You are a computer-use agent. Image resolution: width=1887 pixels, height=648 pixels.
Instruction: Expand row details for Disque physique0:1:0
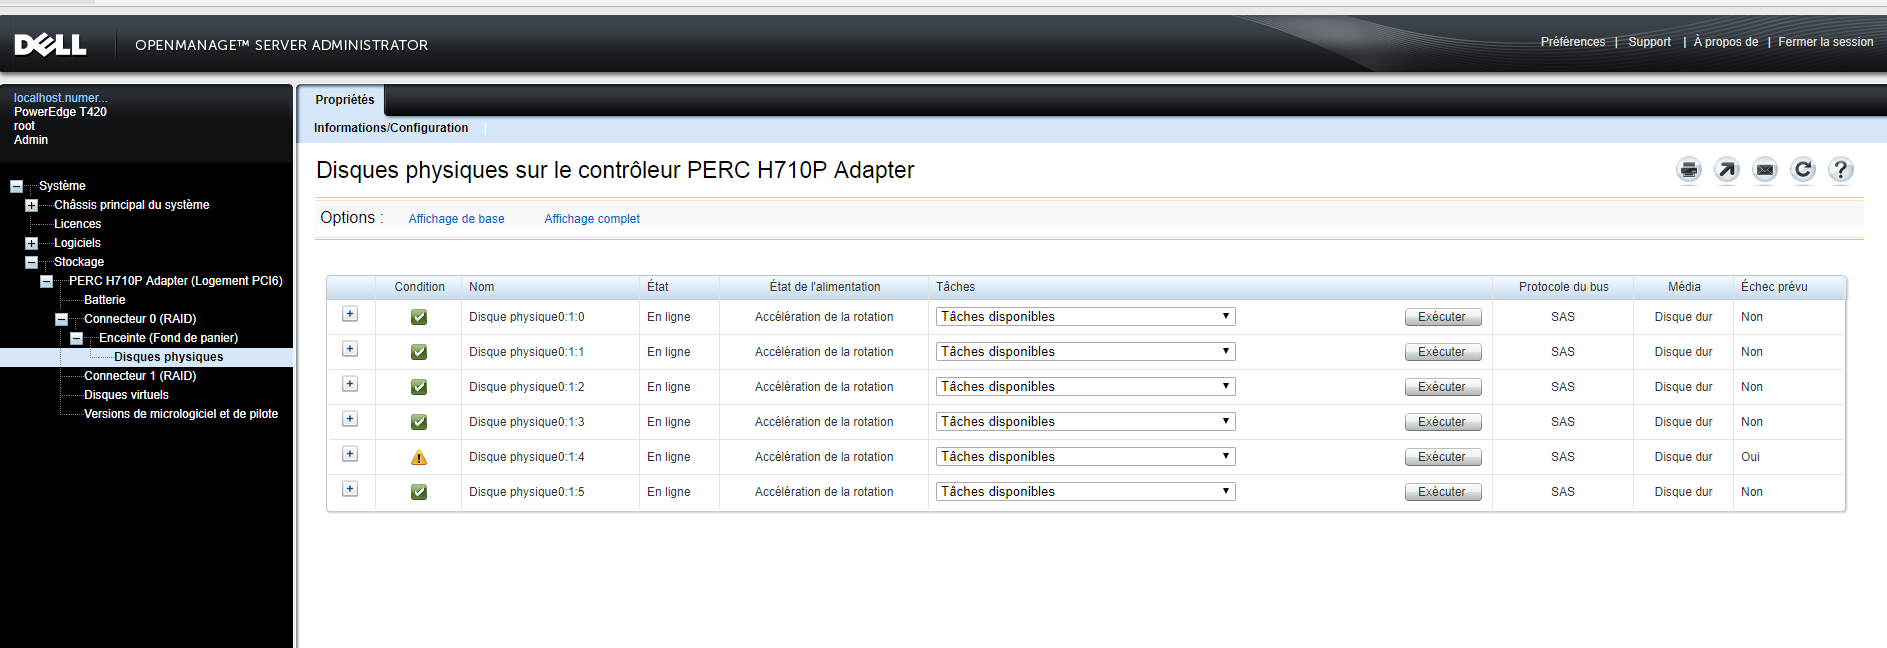[x=350, y=314]
